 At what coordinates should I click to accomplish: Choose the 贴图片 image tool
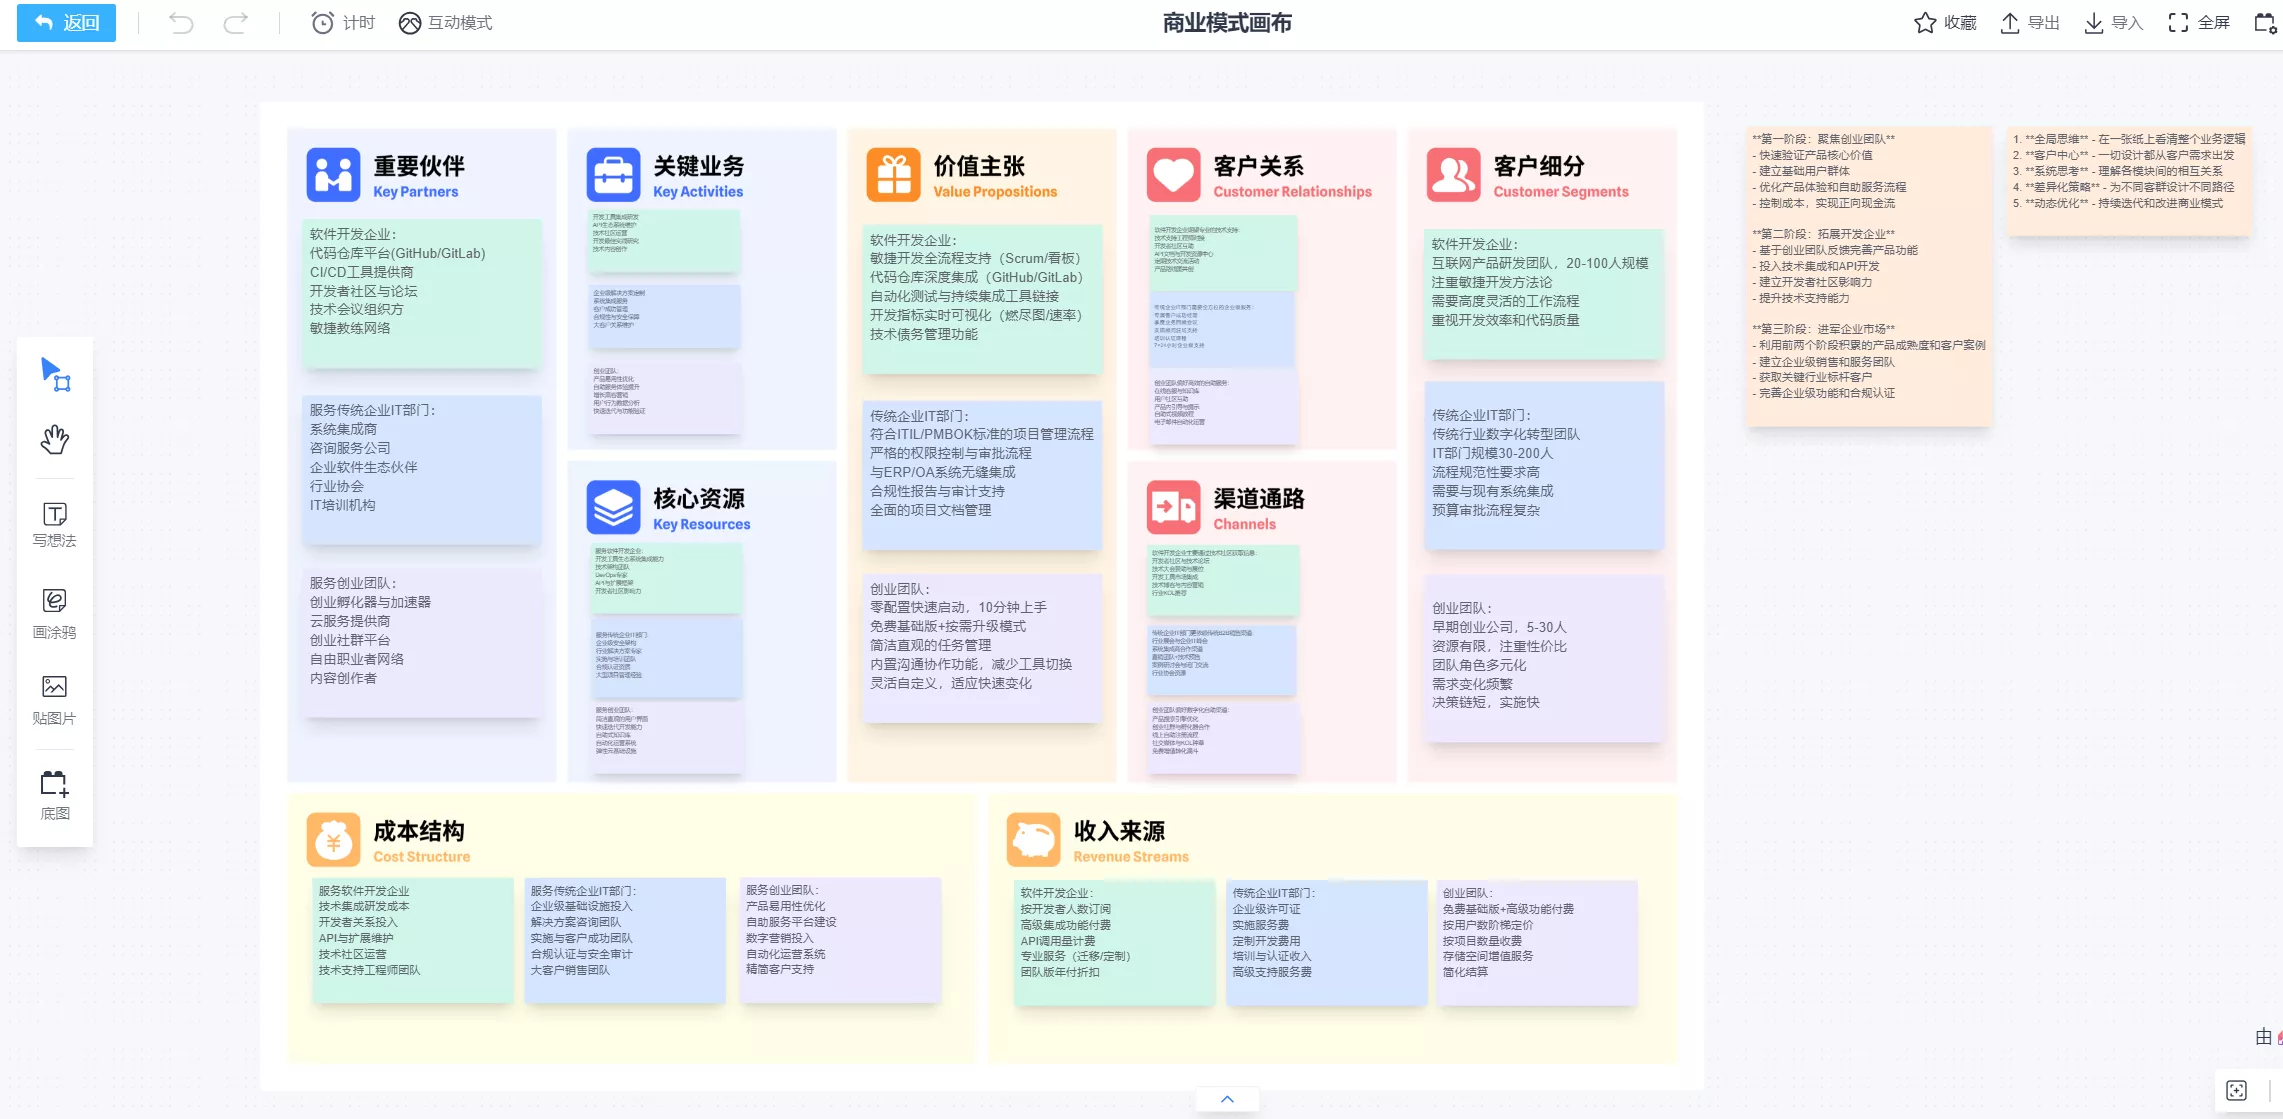[55, 698]
